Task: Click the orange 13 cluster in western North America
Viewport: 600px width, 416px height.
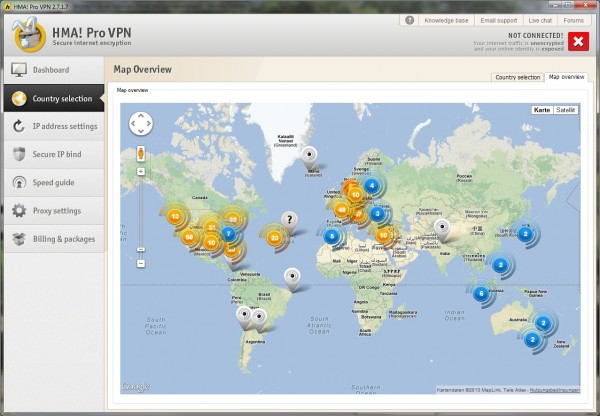Action: [175, 217]
